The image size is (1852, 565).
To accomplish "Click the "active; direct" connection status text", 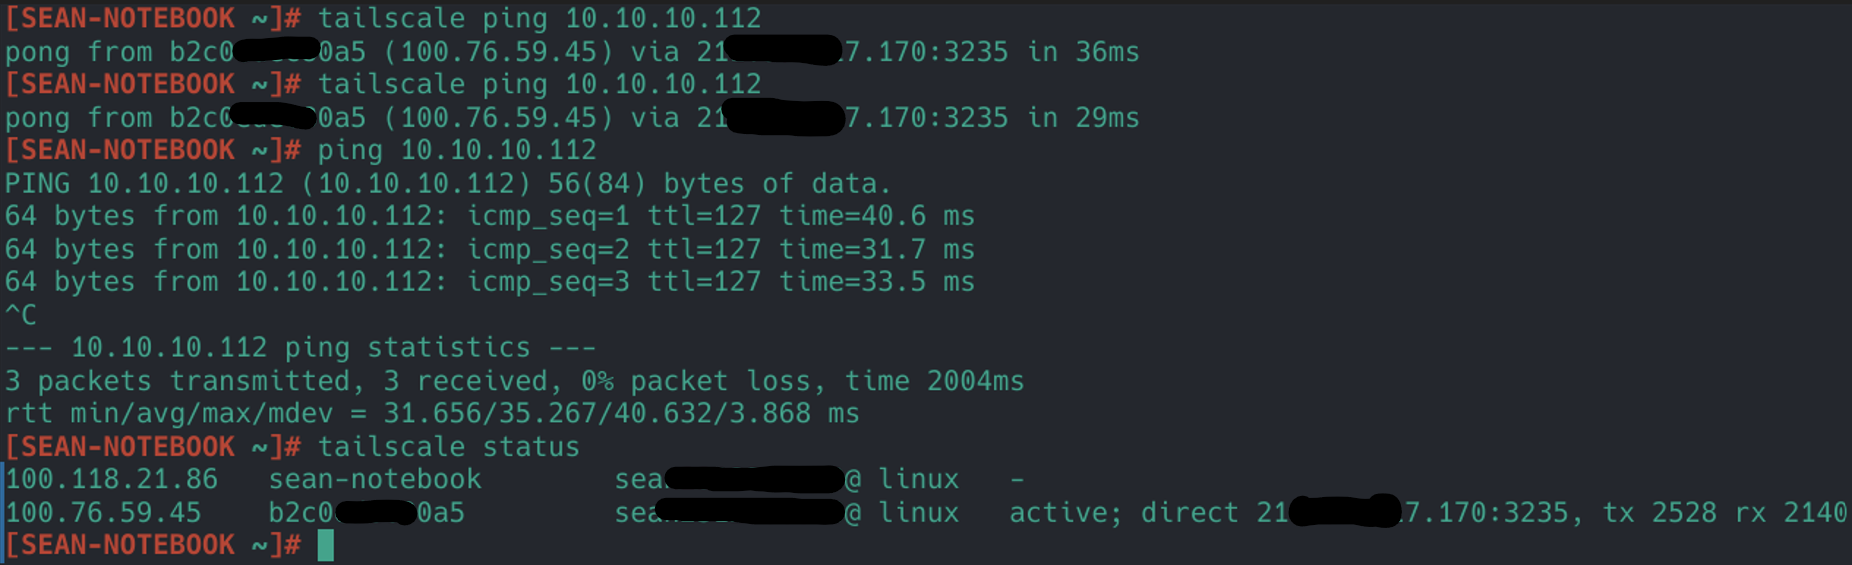I will point(1124,512).
